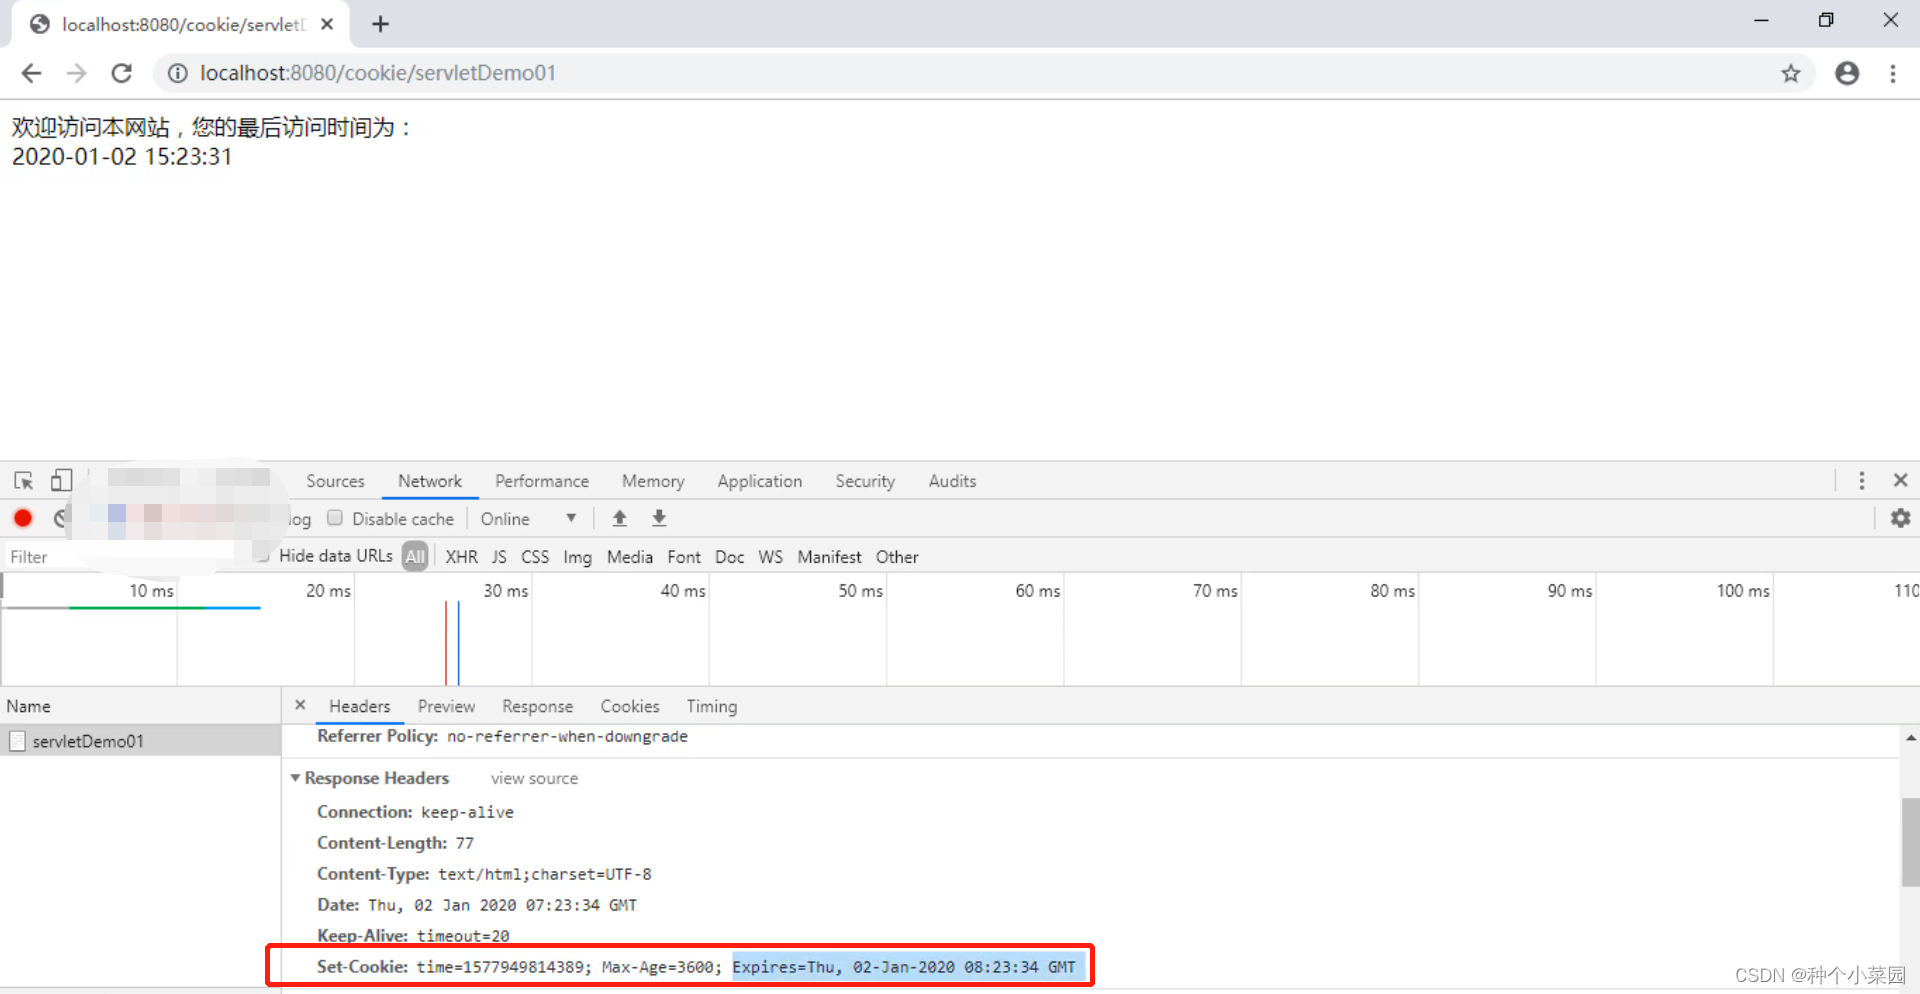Open DevTools settings gear
The image size is (1920, 994).
(x=1901, y=518)
